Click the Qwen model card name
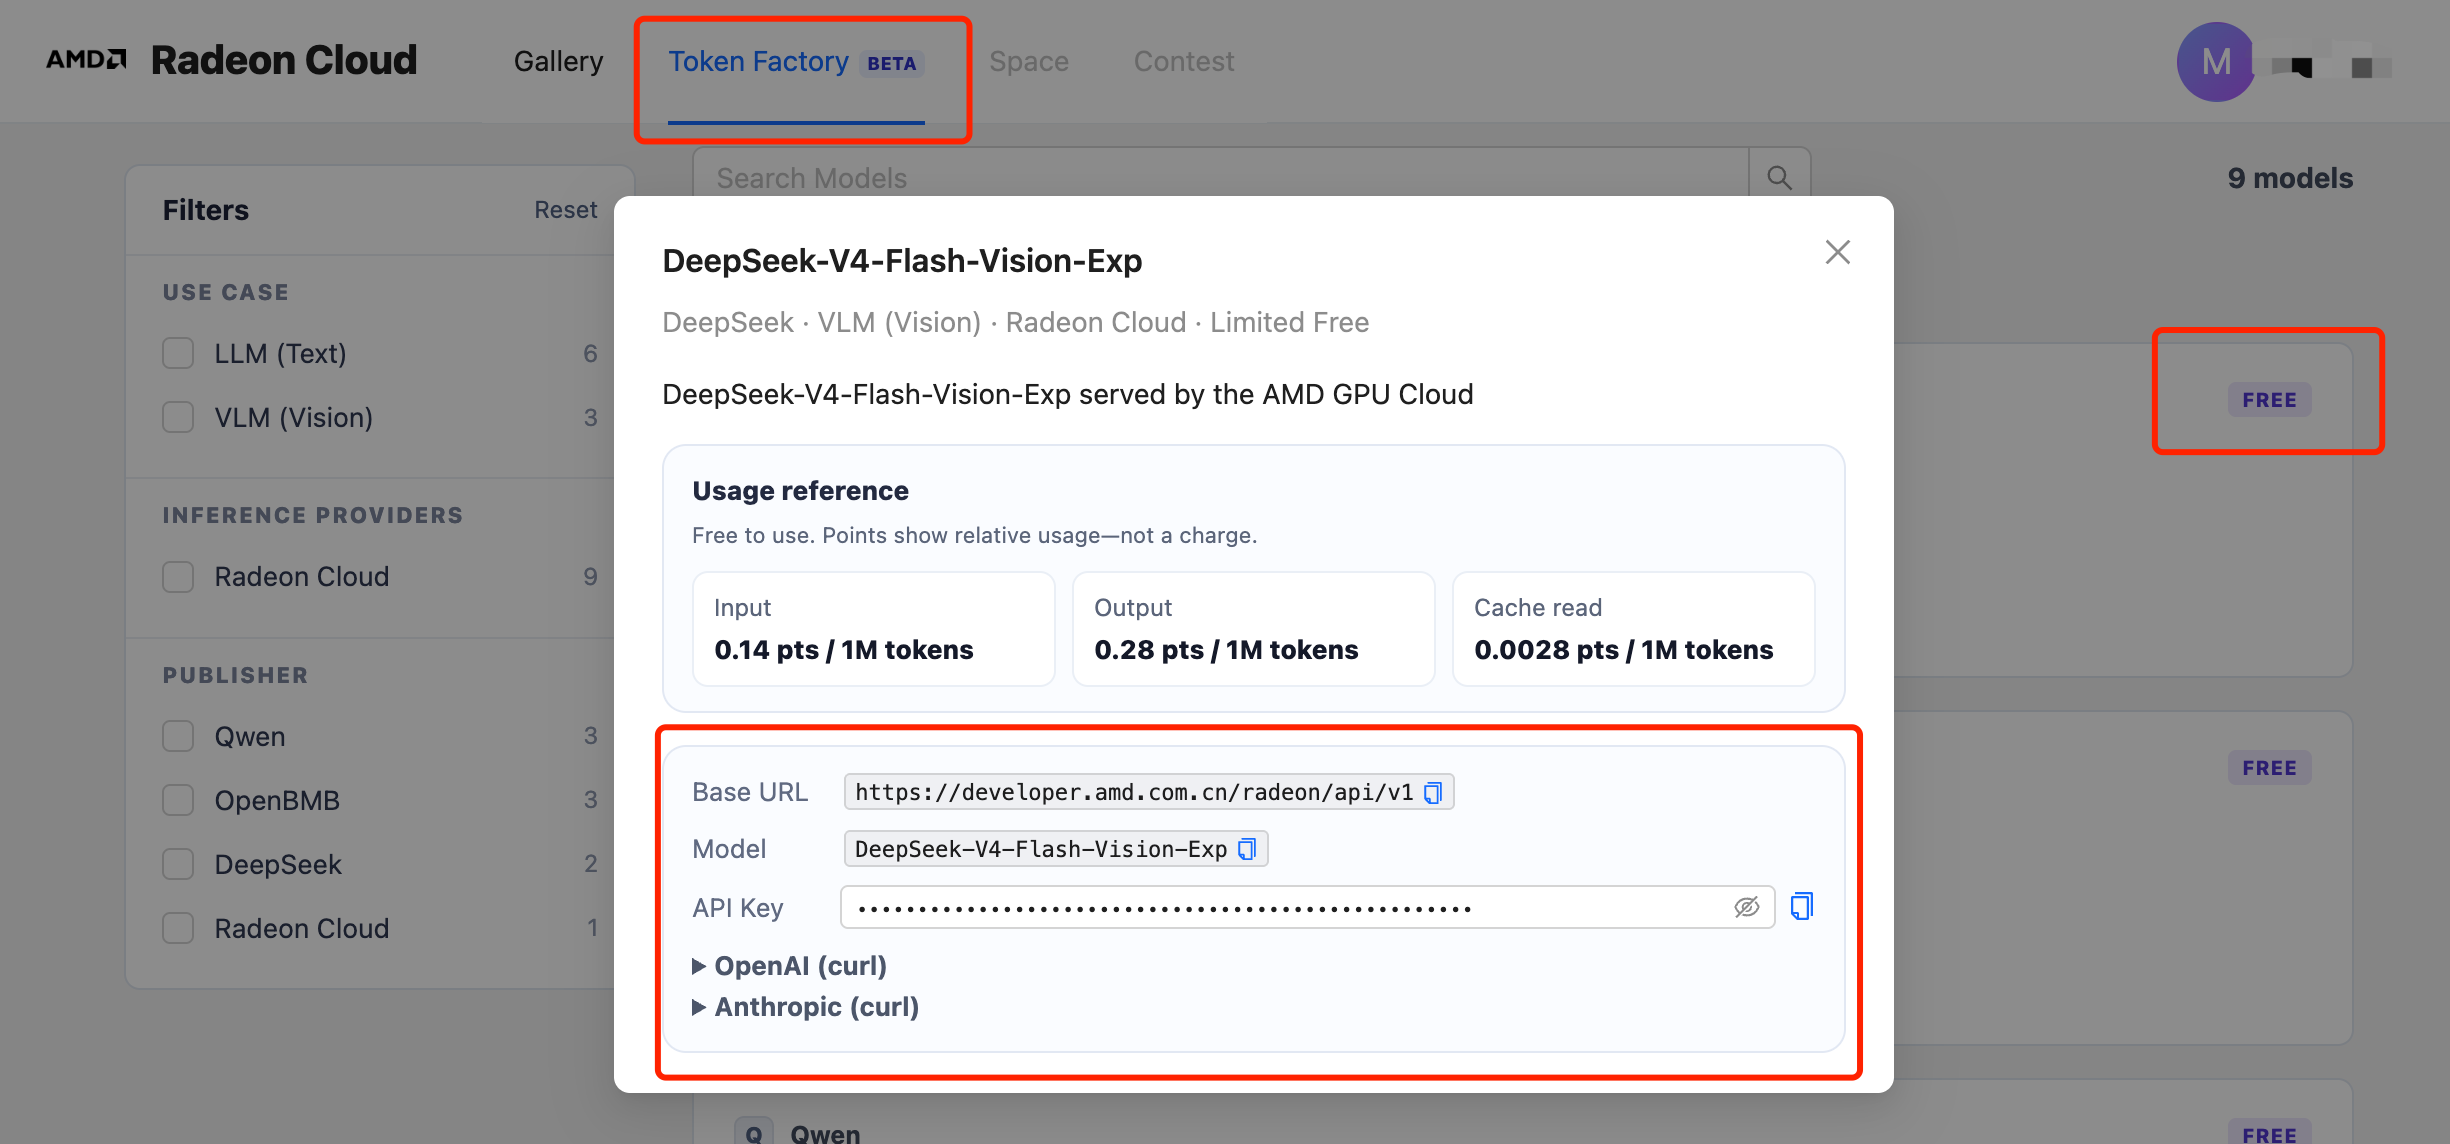The width and height of the screenshot is (2450, 1144). click(x=825, y=1133)
